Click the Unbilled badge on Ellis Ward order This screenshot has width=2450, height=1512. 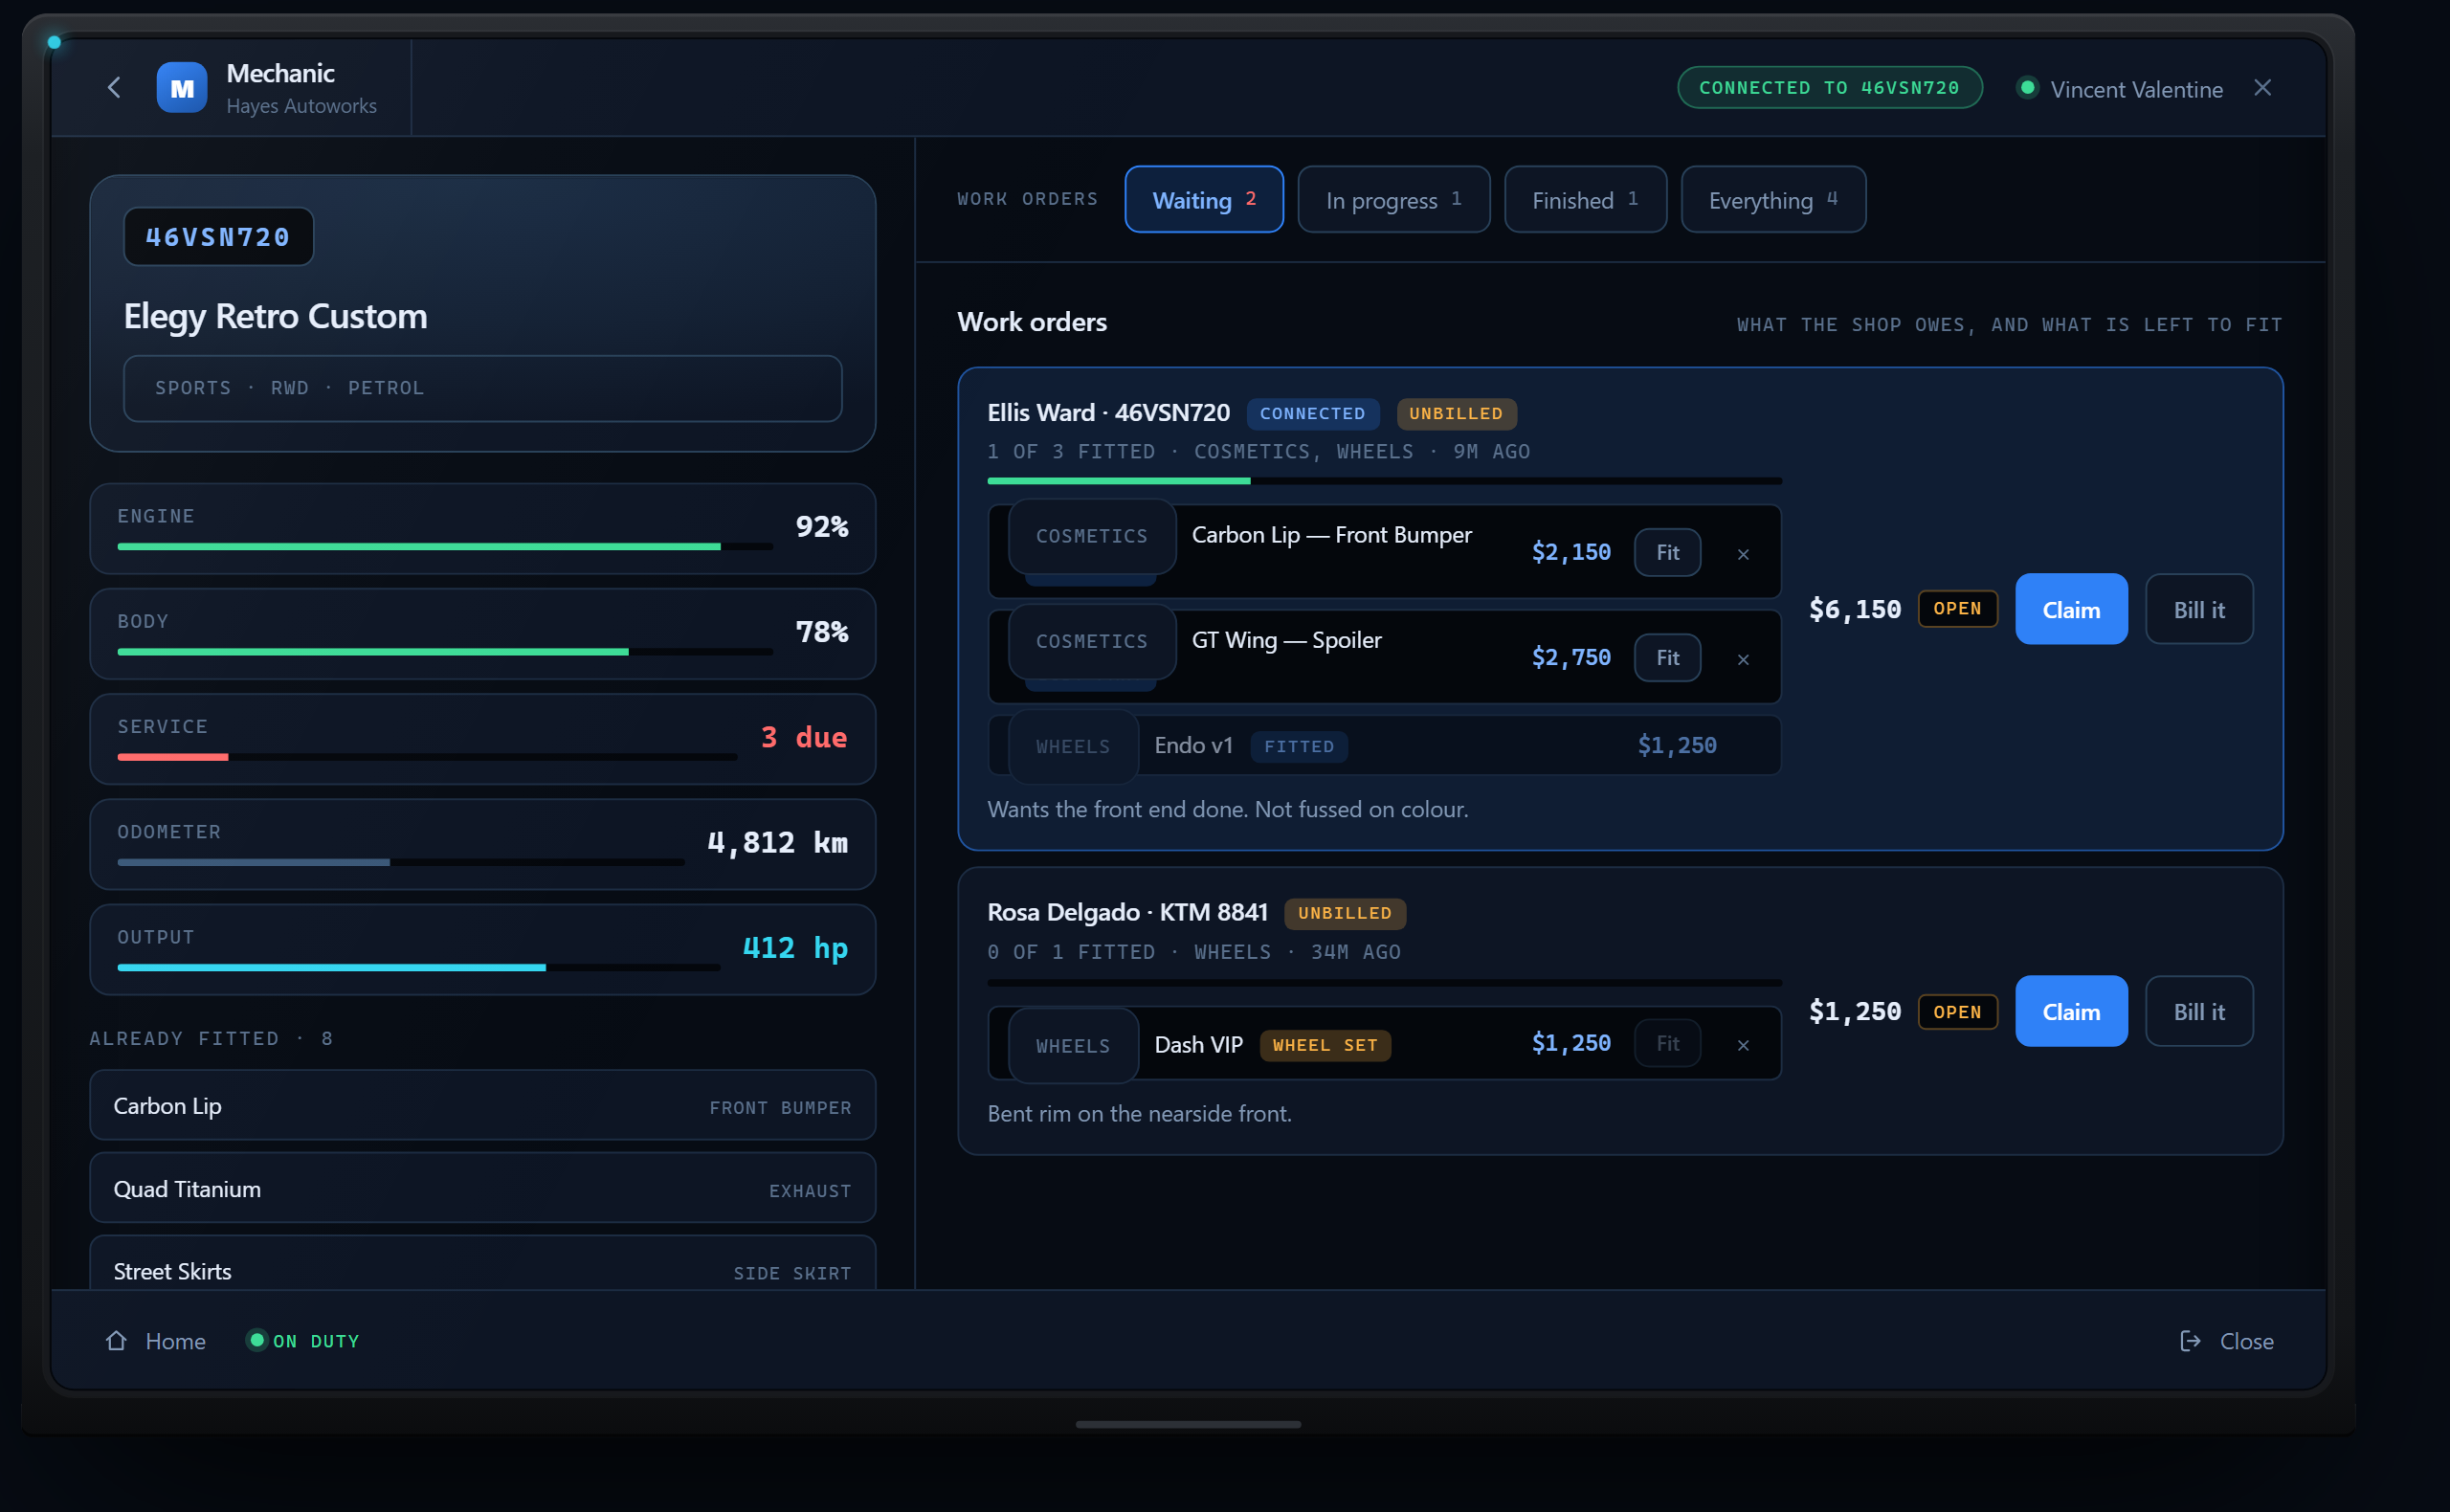[1456, 414]
